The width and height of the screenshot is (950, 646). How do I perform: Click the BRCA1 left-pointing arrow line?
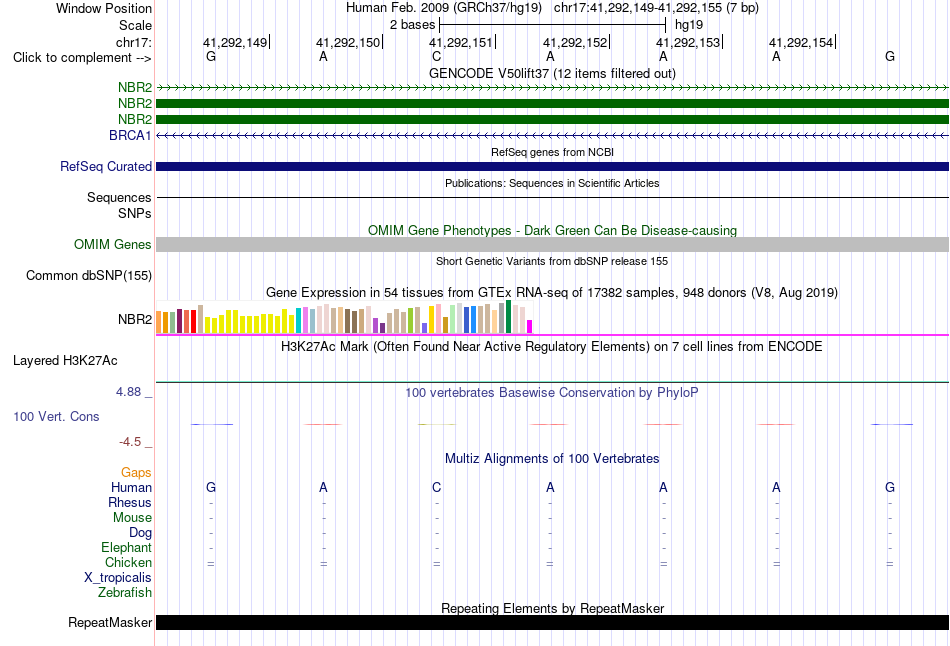click(552, 136)
